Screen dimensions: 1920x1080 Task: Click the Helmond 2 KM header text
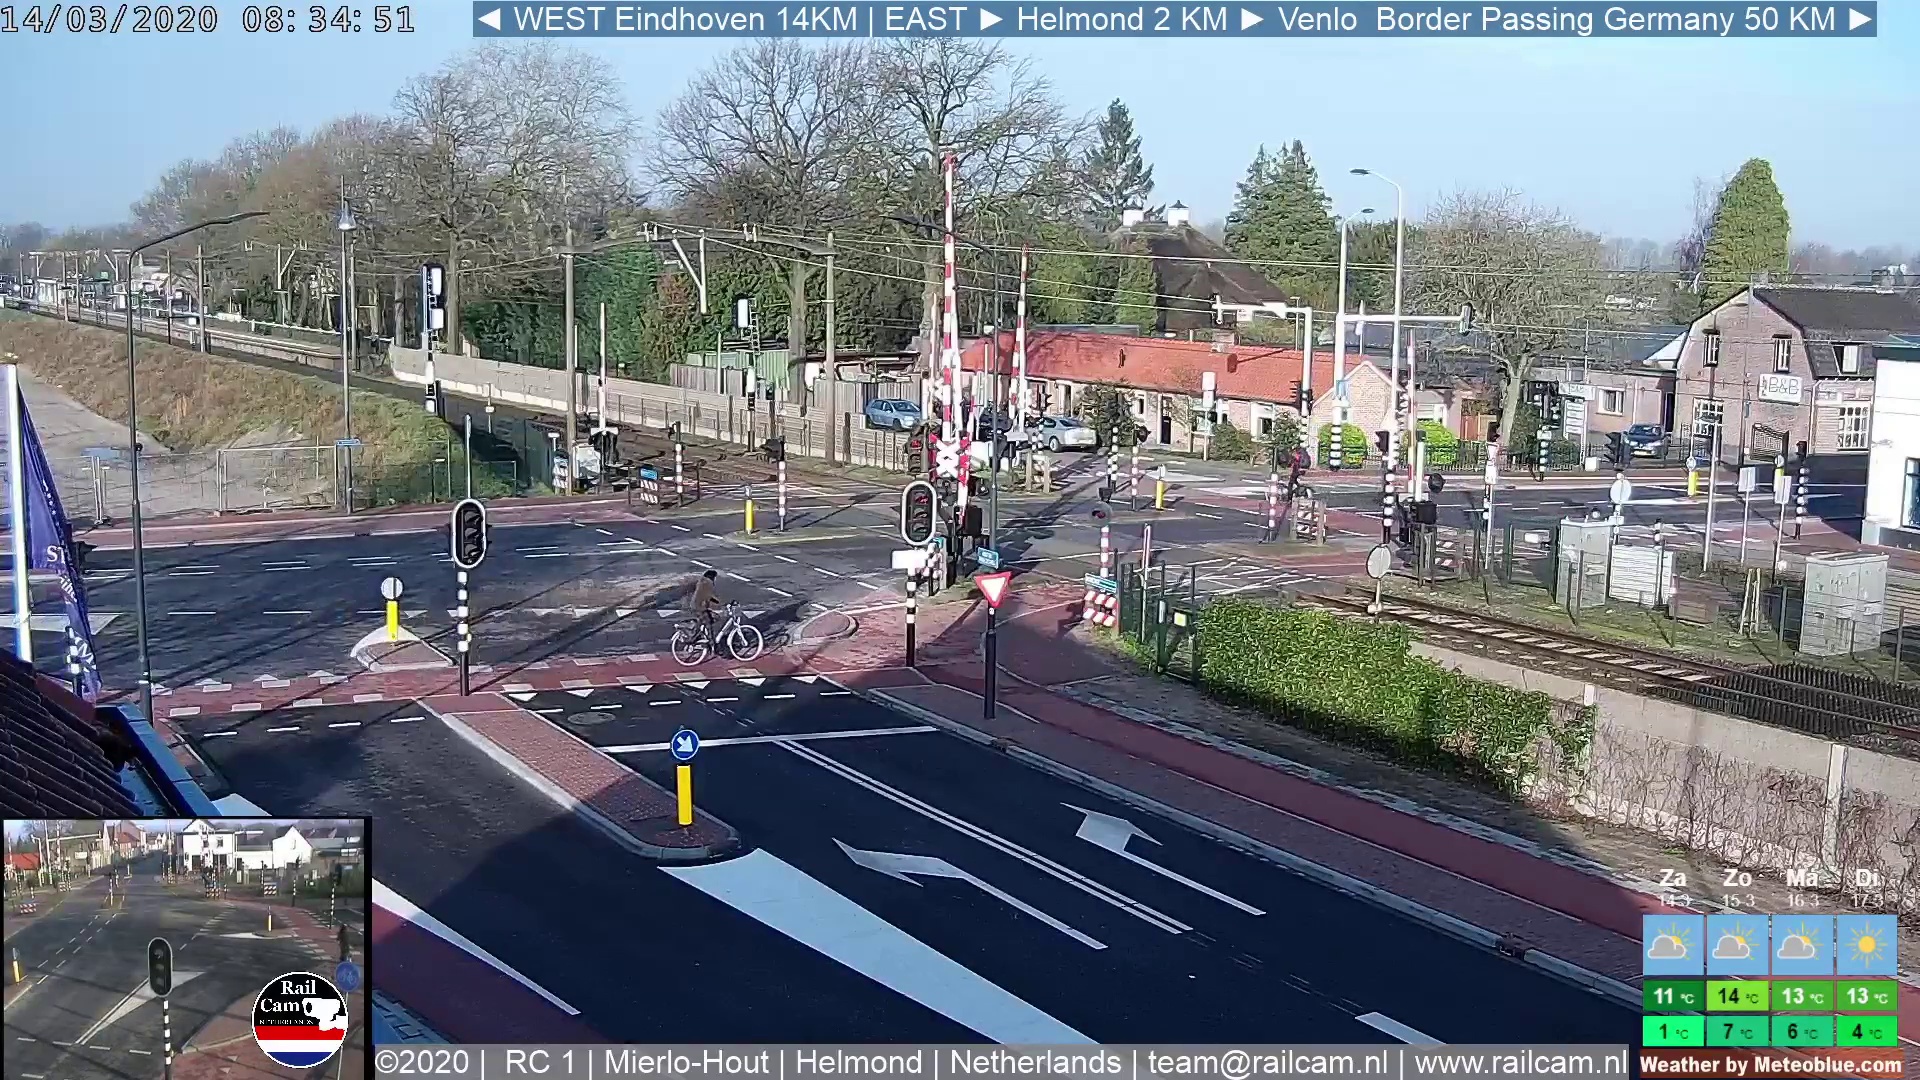(x=1121, y=19)
